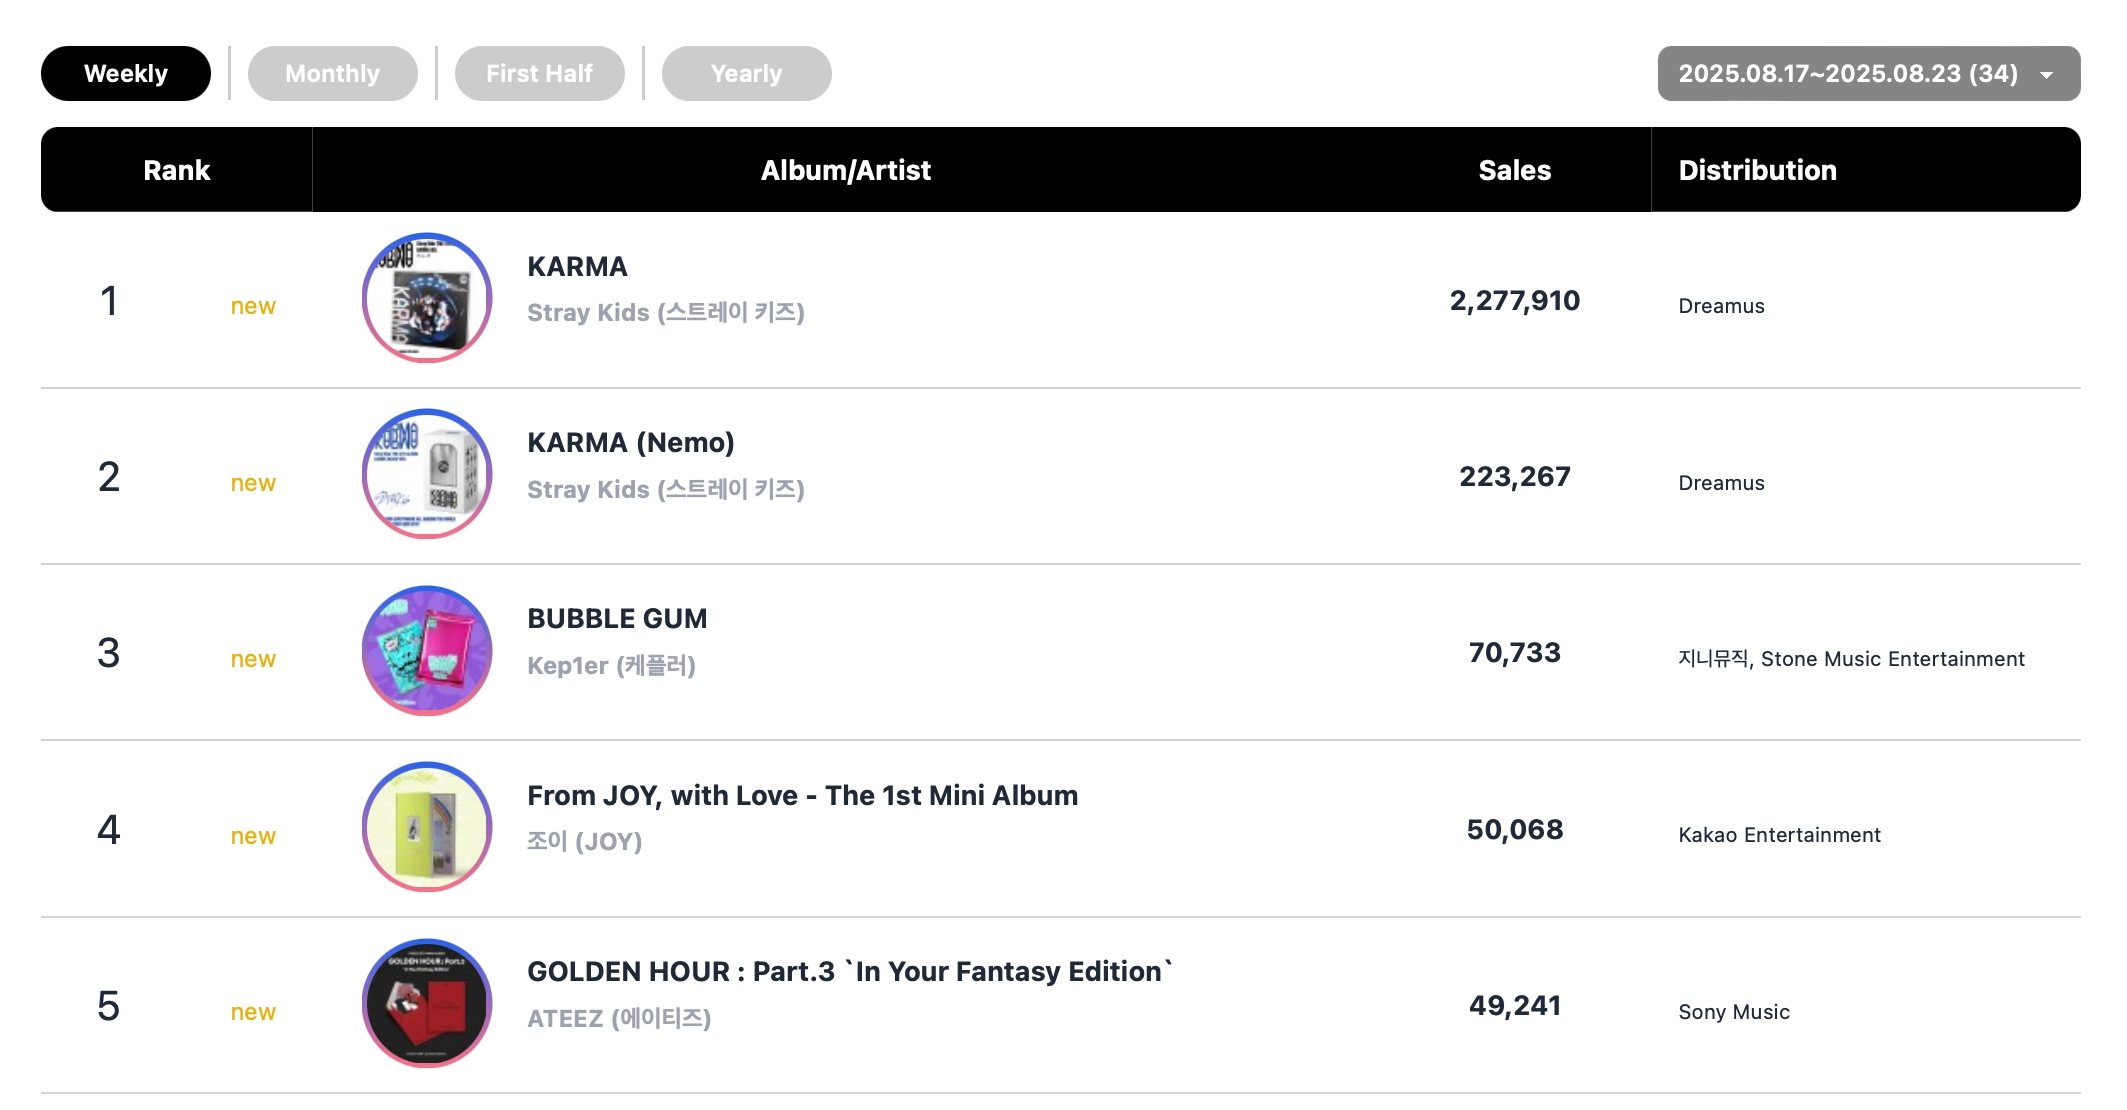Show the Yearly chart tab

pyautogui.click(x=747, y=73)
